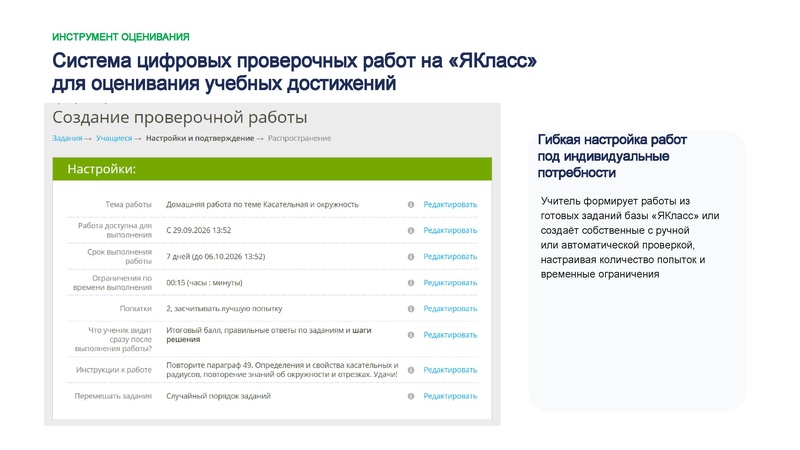Image resolution: width=800 pixels, height=450 pixels.
Task: Click 'Итоговый балл, правильные ответы' value text
Action: [x=269, y=335]
